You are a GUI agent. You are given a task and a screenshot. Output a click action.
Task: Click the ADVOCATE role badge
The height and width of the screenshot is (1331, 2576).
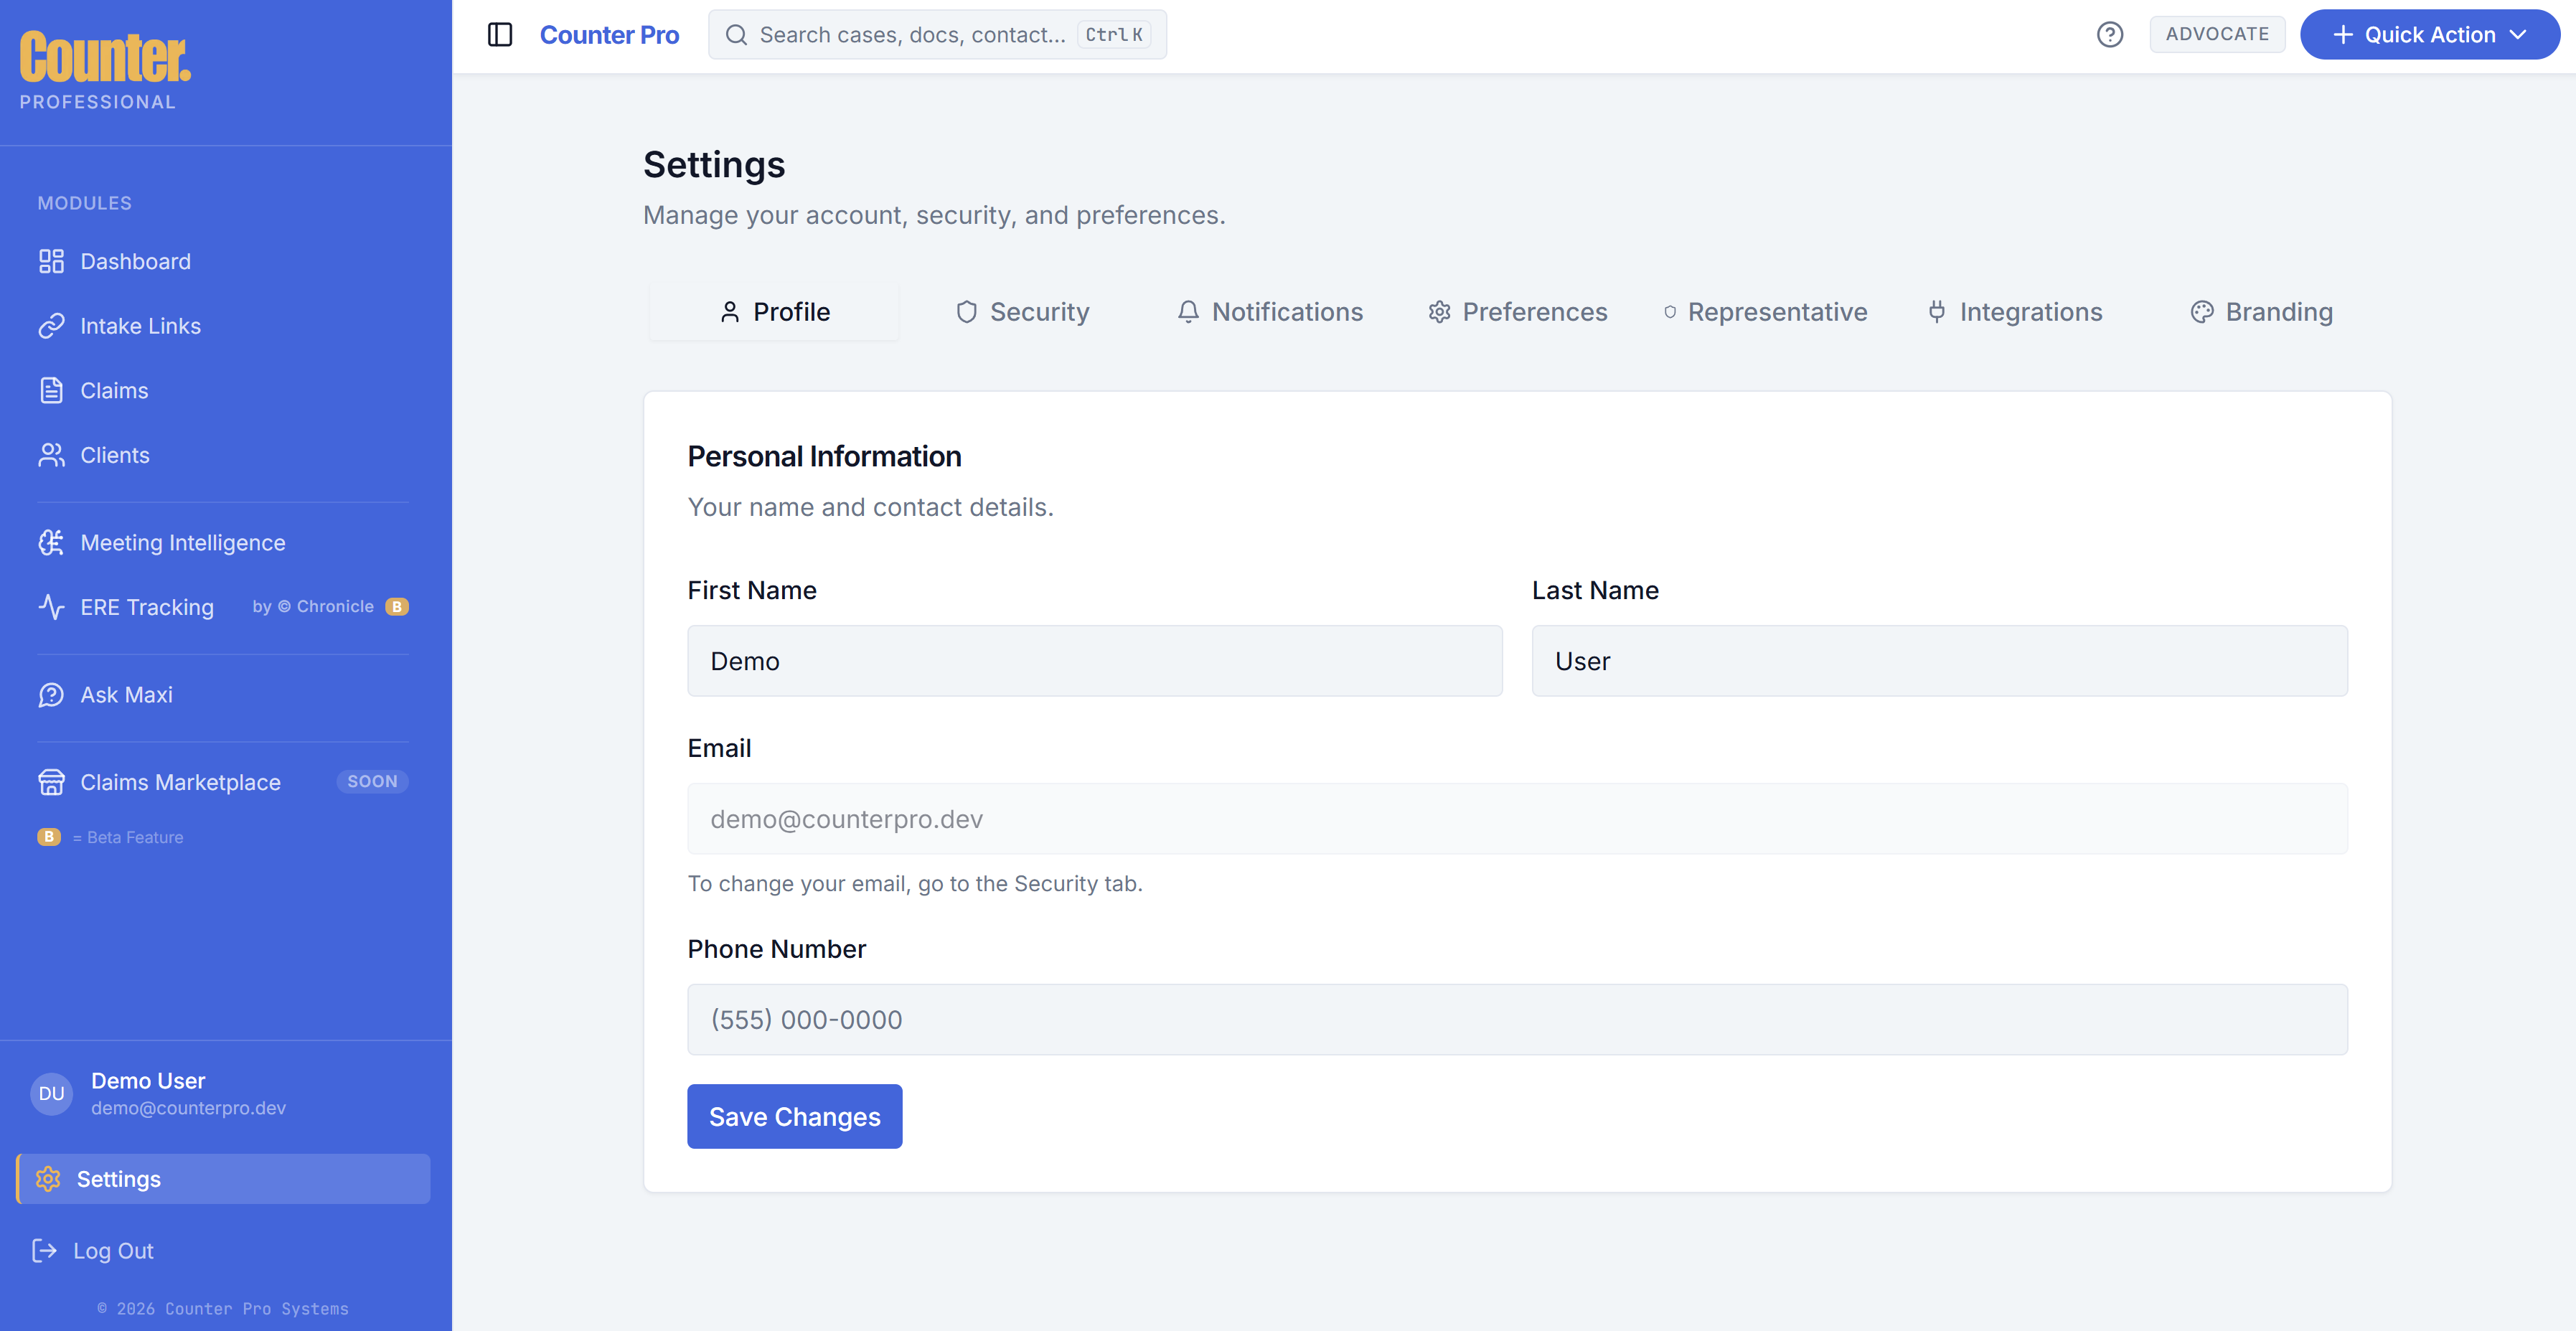click(2216, 34)
